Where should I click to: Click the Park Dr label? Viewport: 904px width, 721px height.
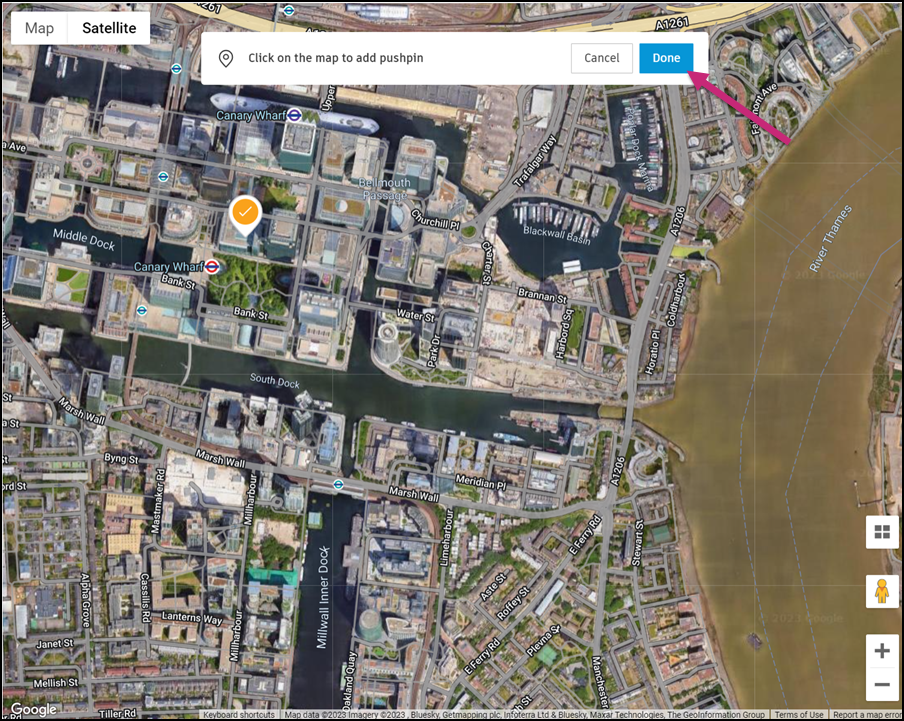pyautogui.click(x=433, y=350)
